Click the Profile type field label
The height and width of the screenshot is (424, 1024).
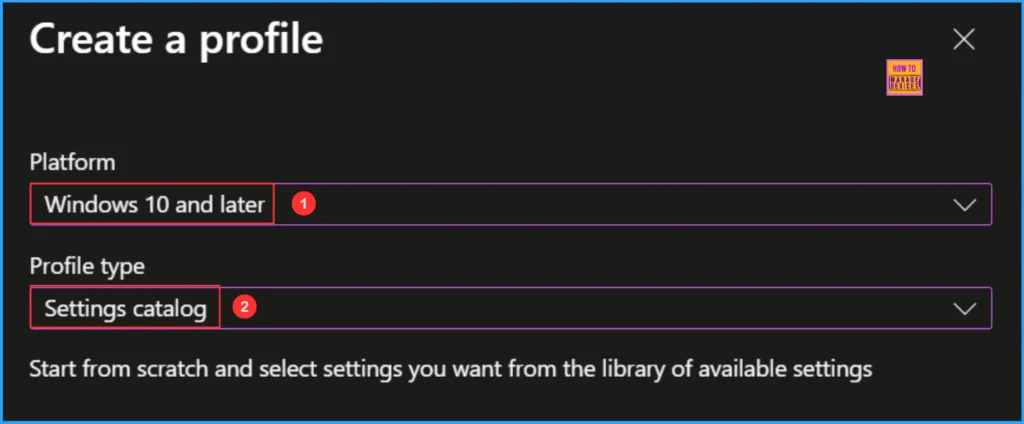(87, 266)
